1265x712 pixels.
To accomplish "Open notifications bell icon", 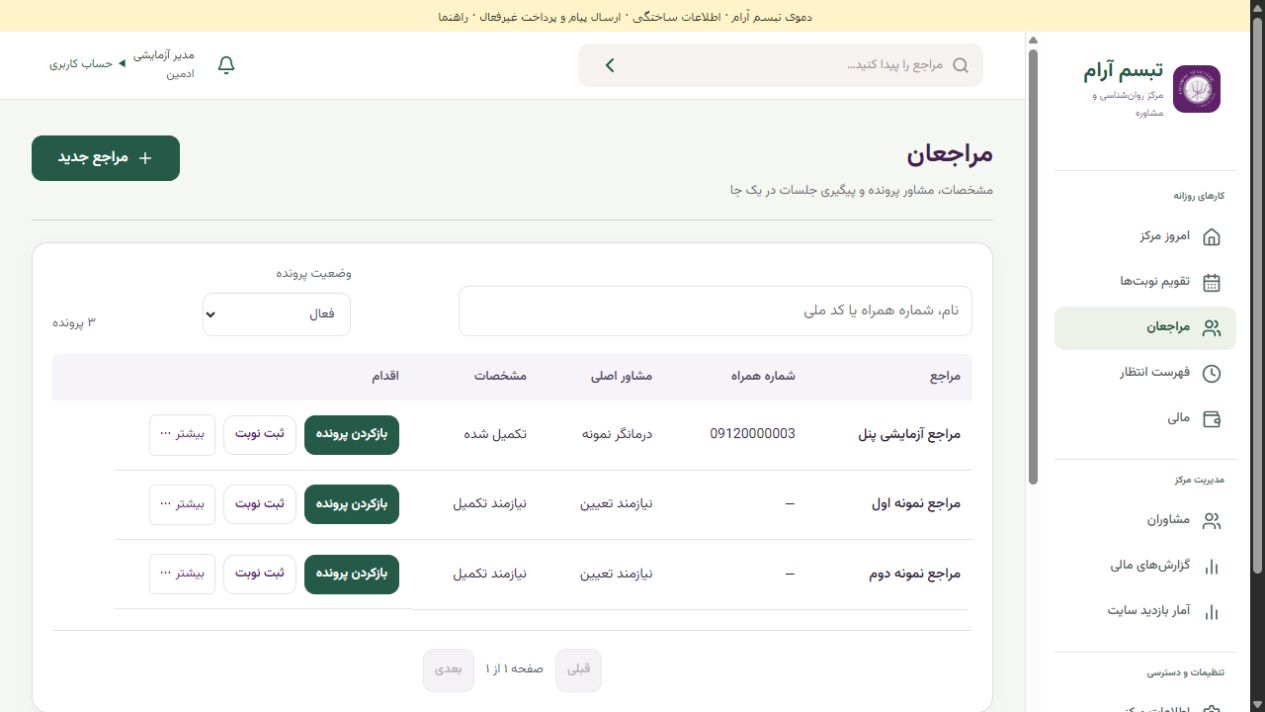I will (x=226, y=66).
